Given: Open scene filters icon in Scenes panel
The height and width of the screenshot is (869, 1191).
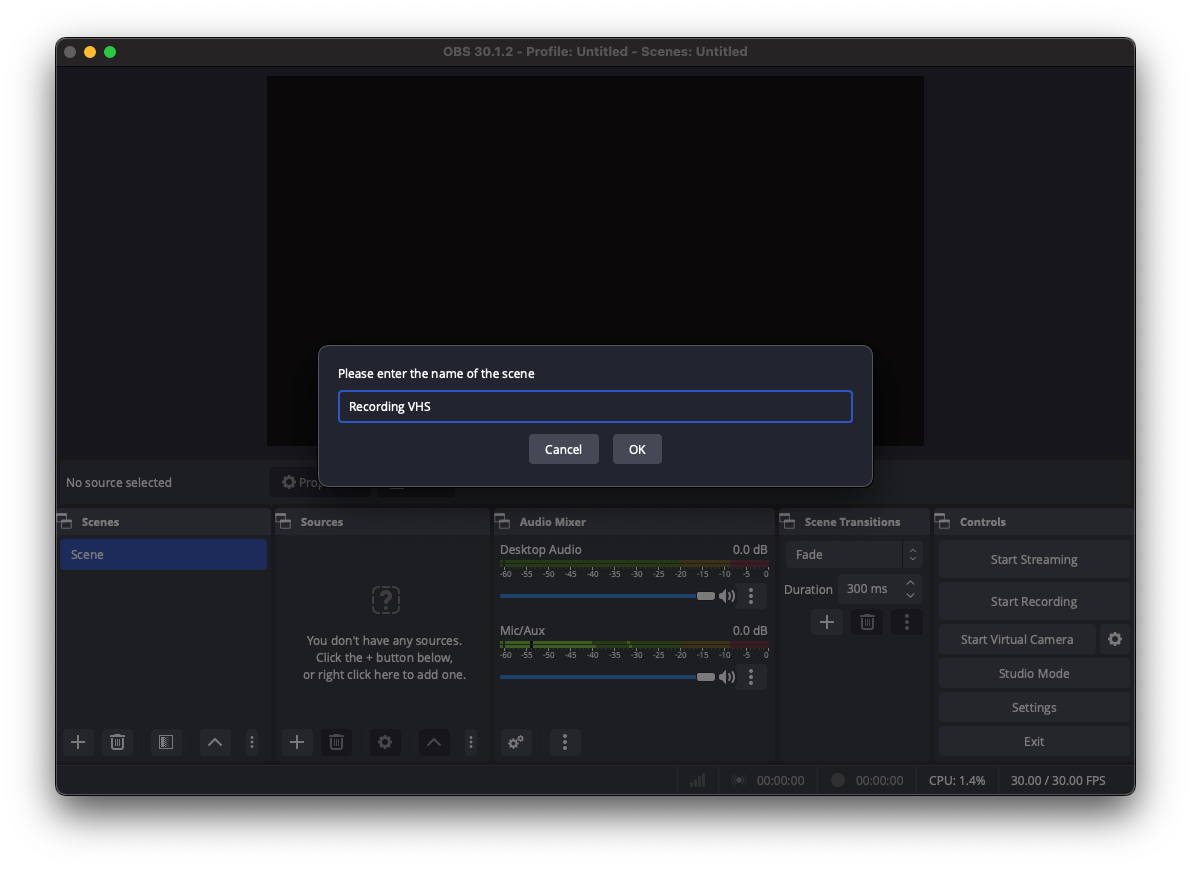Looking at the screenshot, I should pyautogui.click(x=166, y=742).
